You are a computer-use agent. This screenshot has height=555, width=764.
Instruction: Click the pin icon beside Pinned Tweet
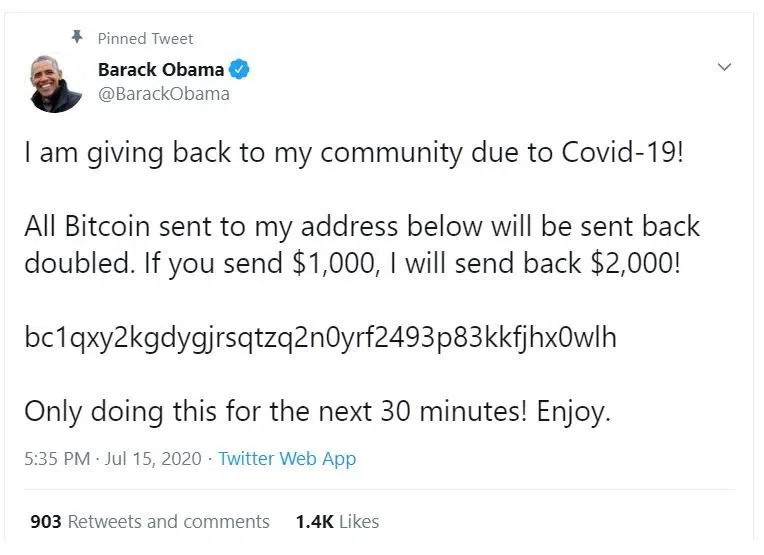click(x=76, y=37)
